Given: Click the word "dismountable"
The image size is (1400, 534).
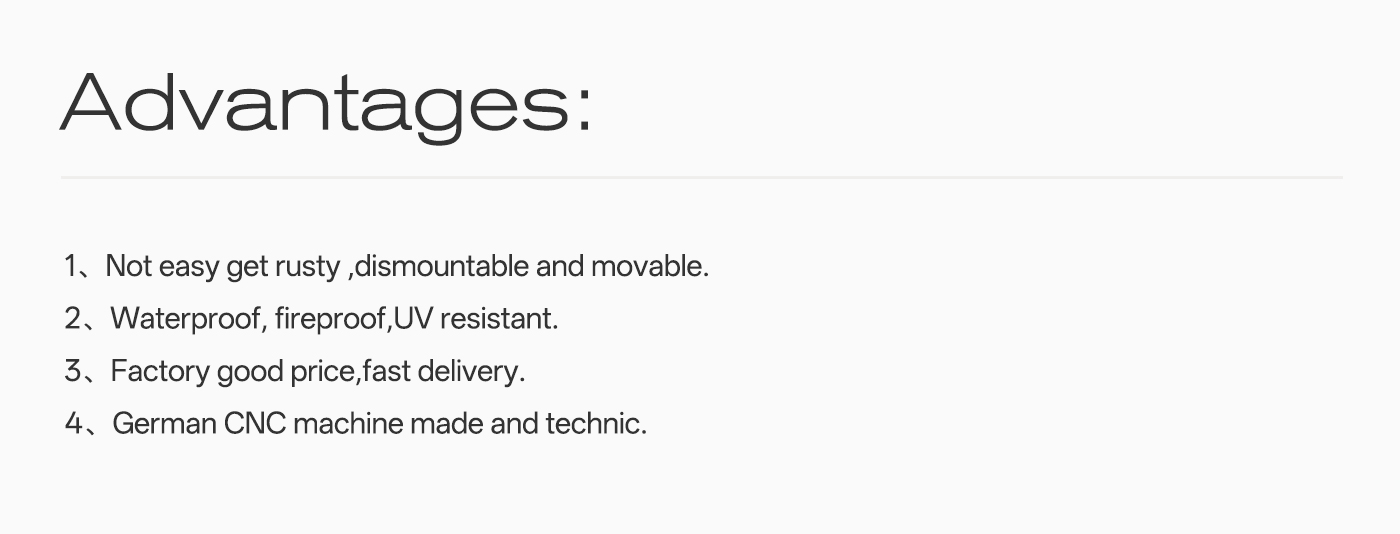Looking at the screenshot, I should pyautogui.click(x=442, y=266).
